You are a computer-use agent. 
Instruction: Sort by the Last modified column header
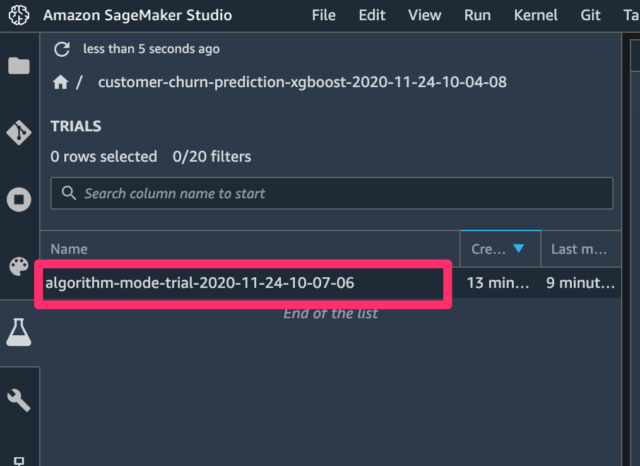[x=579, y=249]
